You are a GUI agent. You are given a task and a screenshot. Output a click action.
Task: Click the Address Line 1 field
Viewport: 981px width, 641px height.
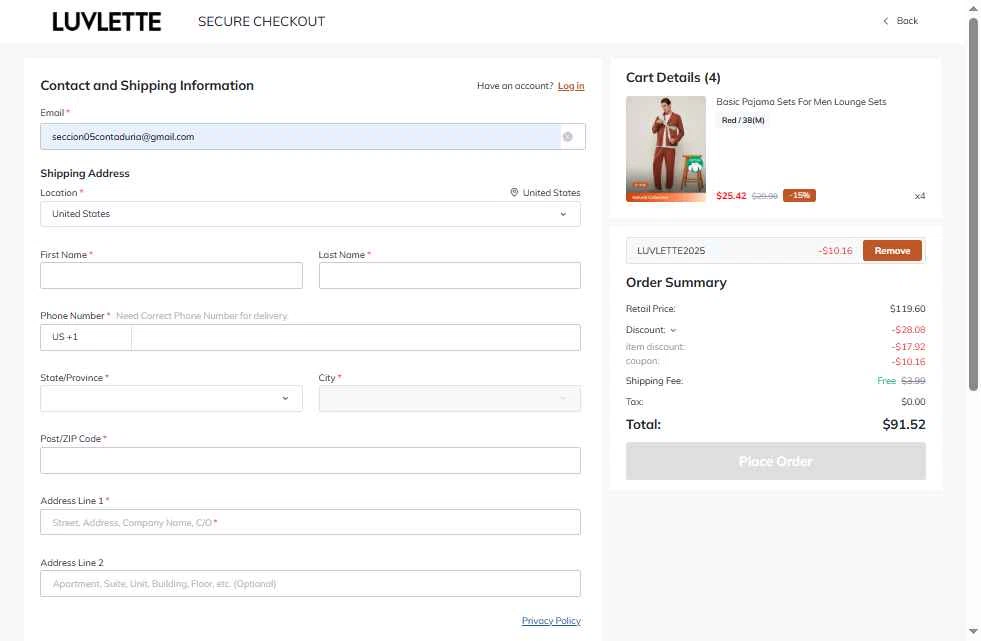310,522
